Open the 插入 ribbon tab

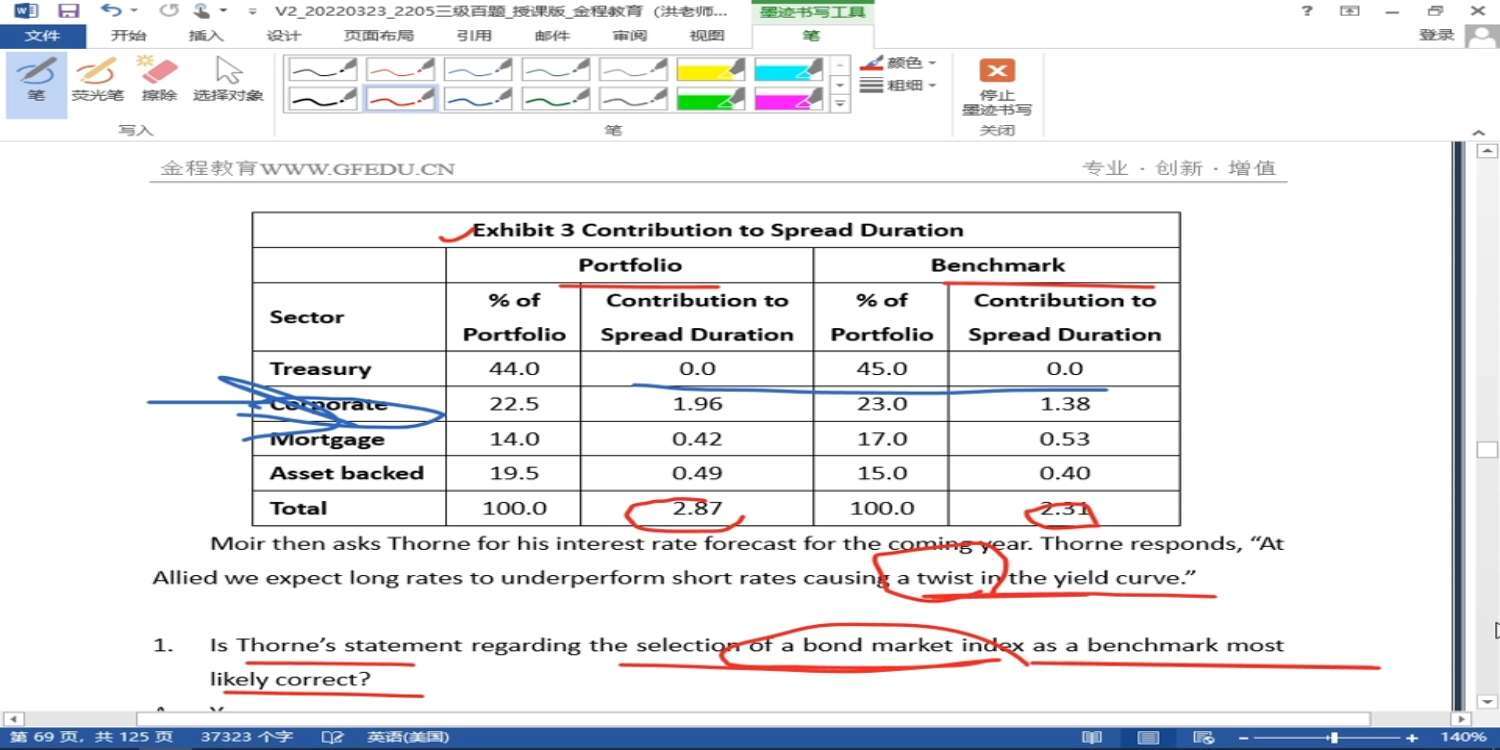206,36
